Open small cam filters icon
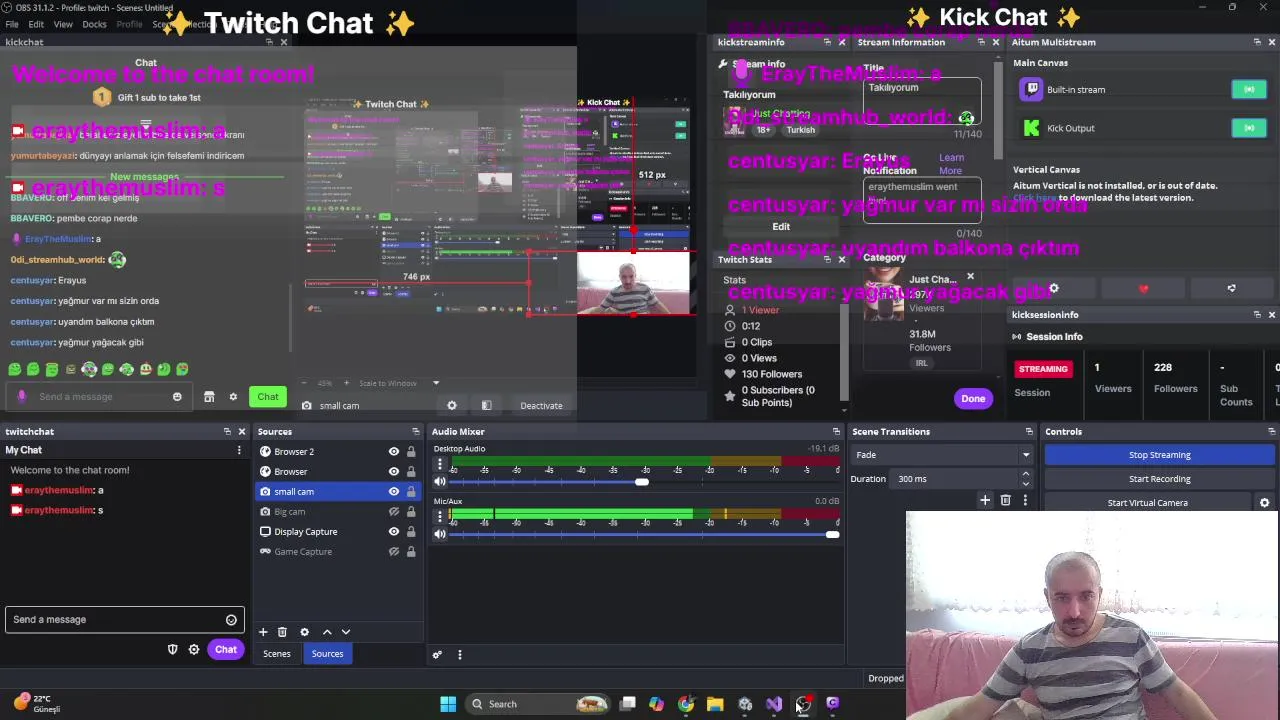This screenshot has width=1280, height=720. 486,406
